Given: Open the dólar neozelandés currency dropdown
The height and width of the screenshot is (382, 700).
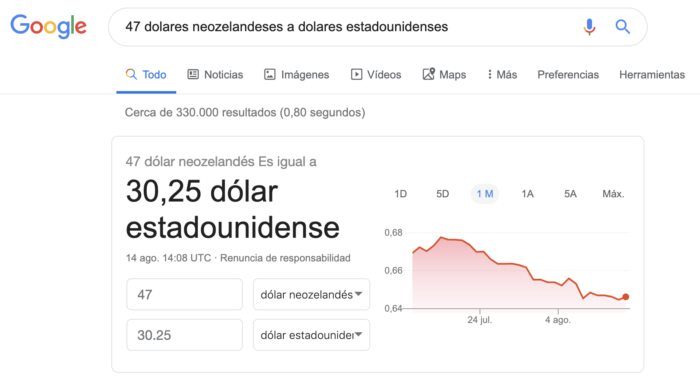Looking at the screenshot, I should click(311, 295).
